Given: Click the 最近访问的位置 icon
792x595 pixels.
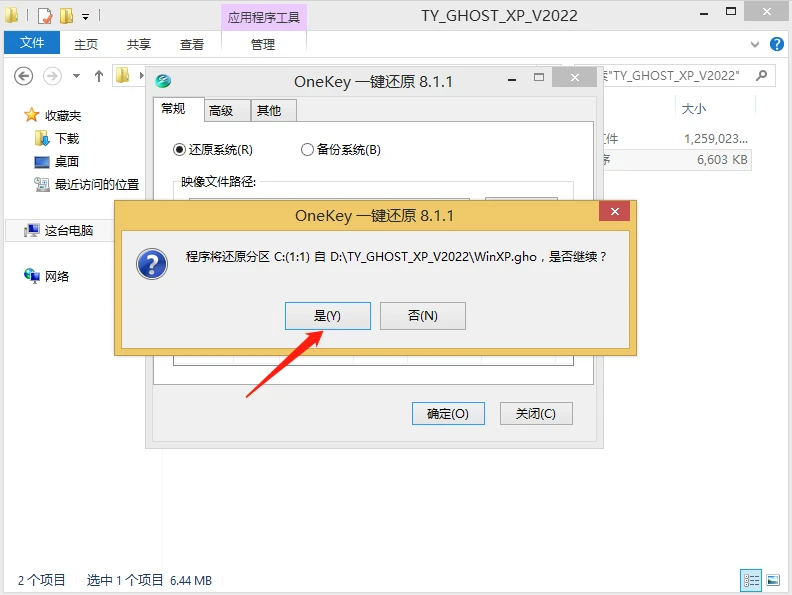Looking at the screenshot, I should [x=42, y=184].
